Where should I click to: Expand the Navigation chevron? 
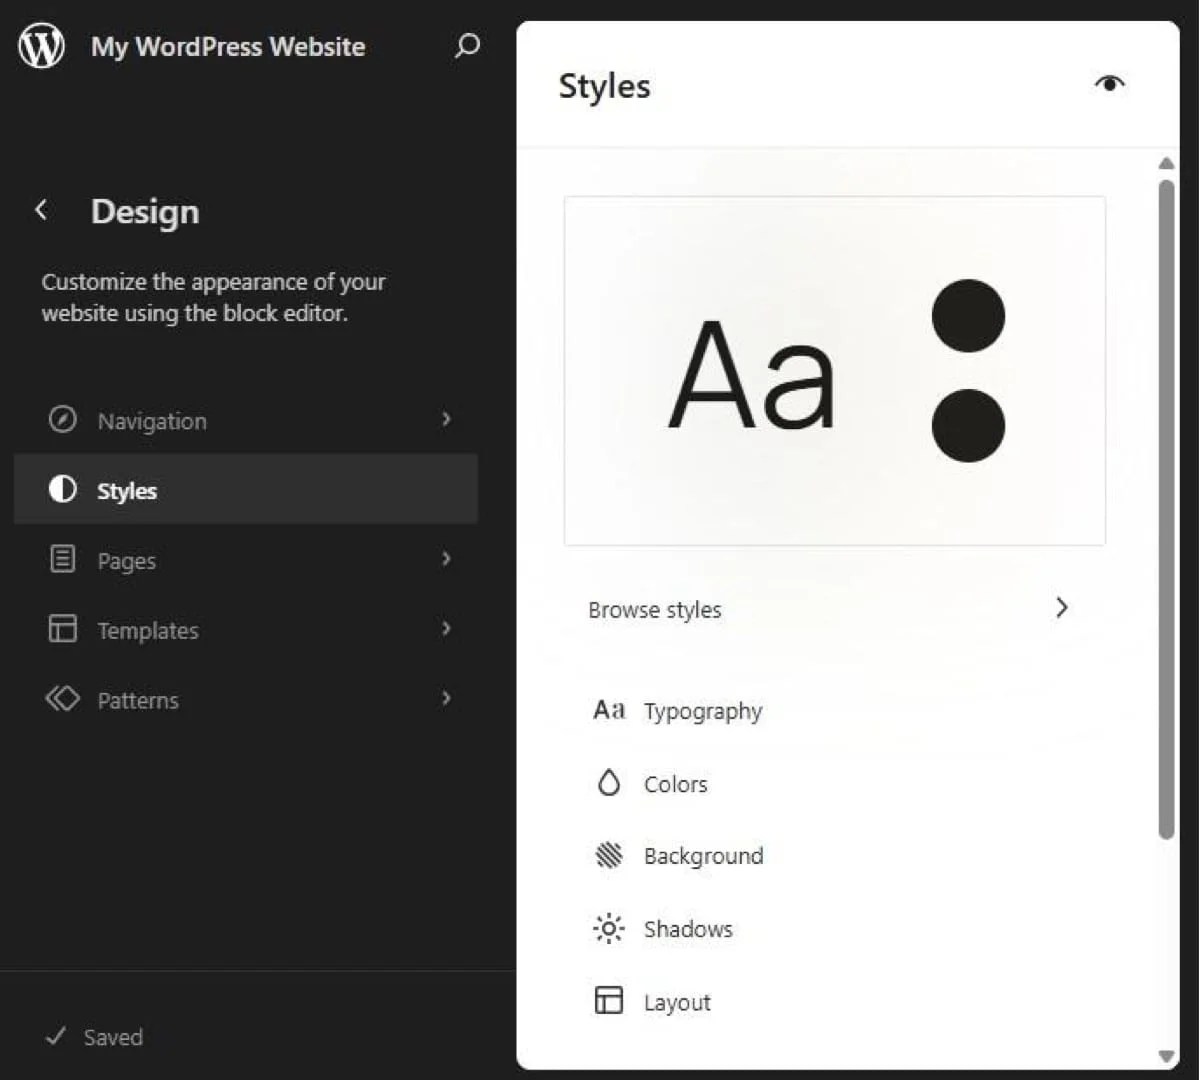click(x=446, y=420)
